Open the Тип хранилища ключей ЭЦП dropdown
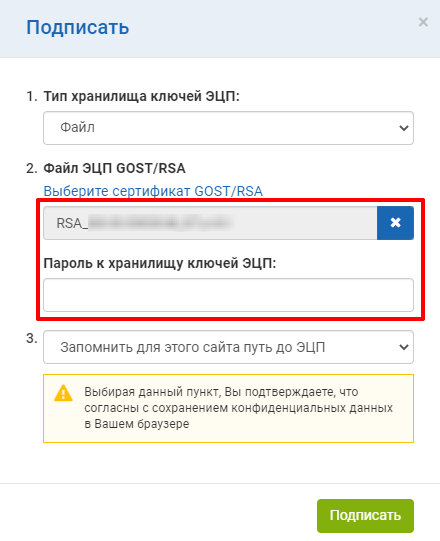440x541 pixels. [228, 128]
